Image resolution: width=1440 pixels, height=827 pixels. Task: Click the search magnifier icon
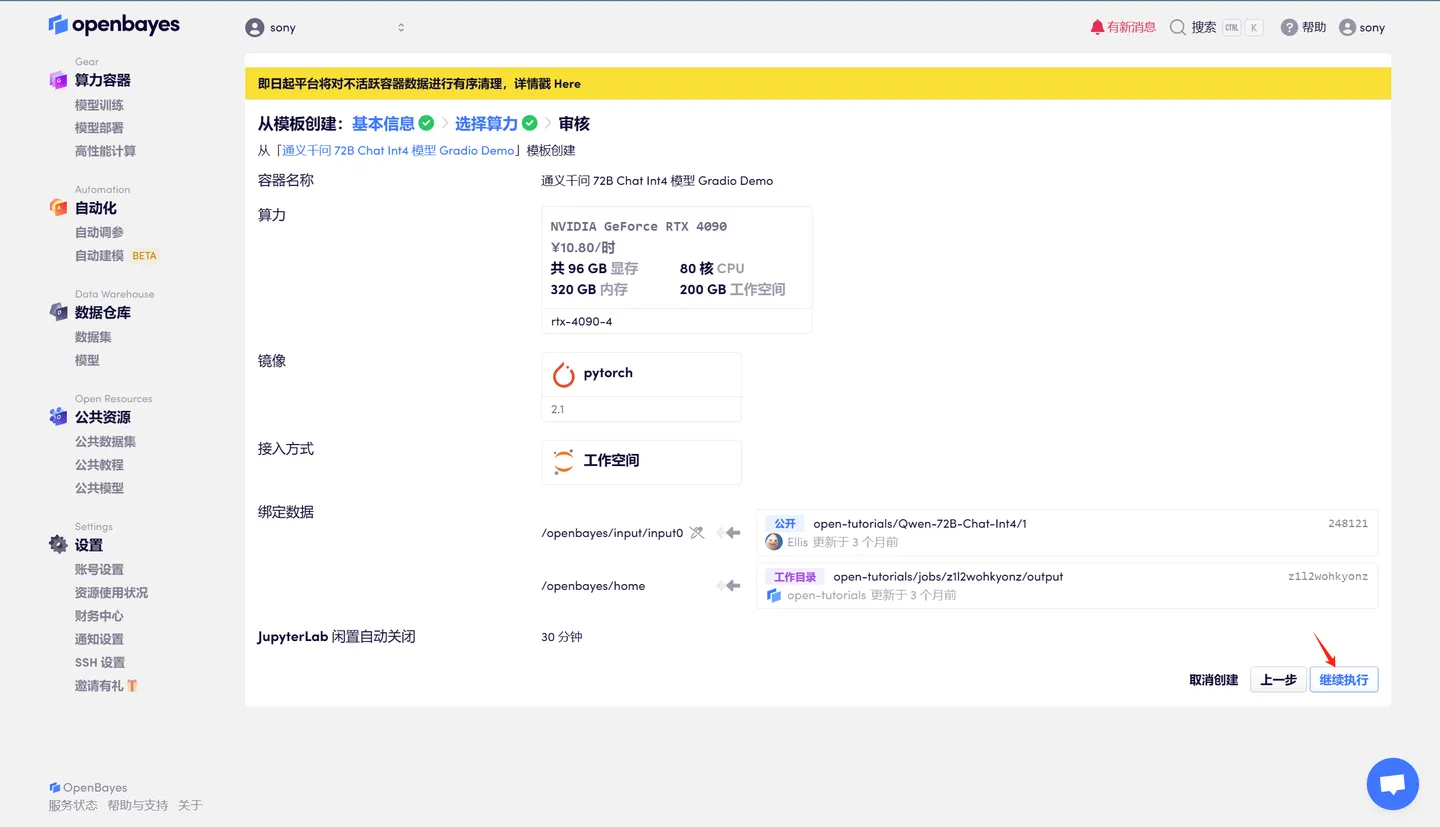1178,27
